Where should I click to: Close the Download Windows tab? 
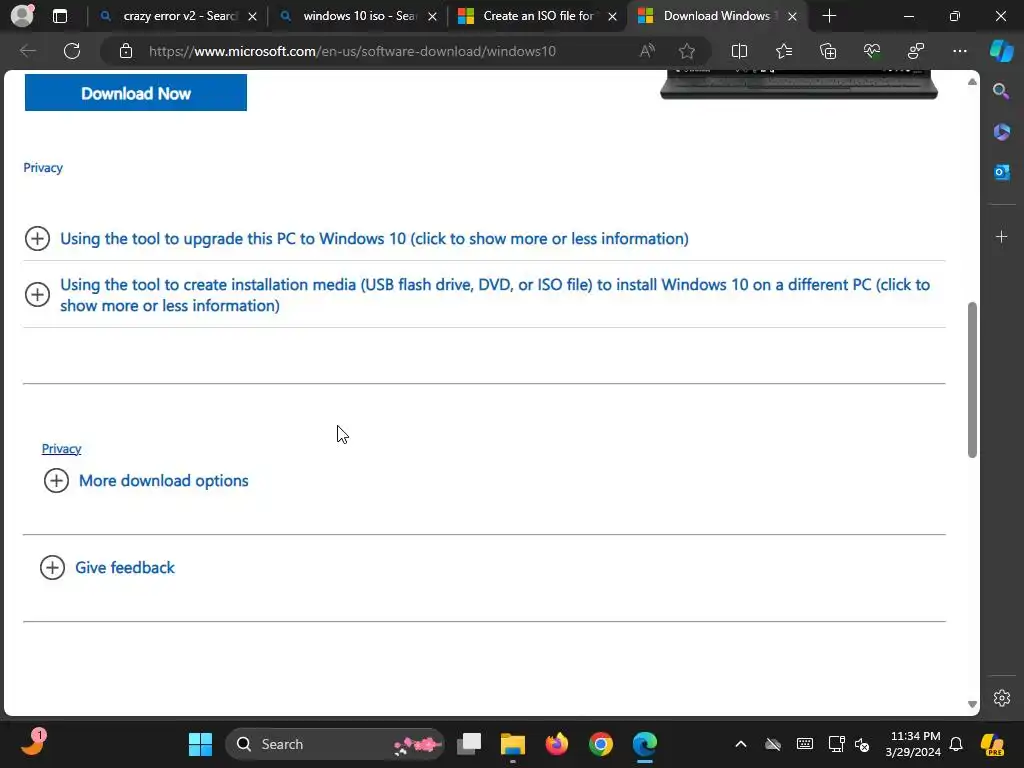[x=792, y=16]
